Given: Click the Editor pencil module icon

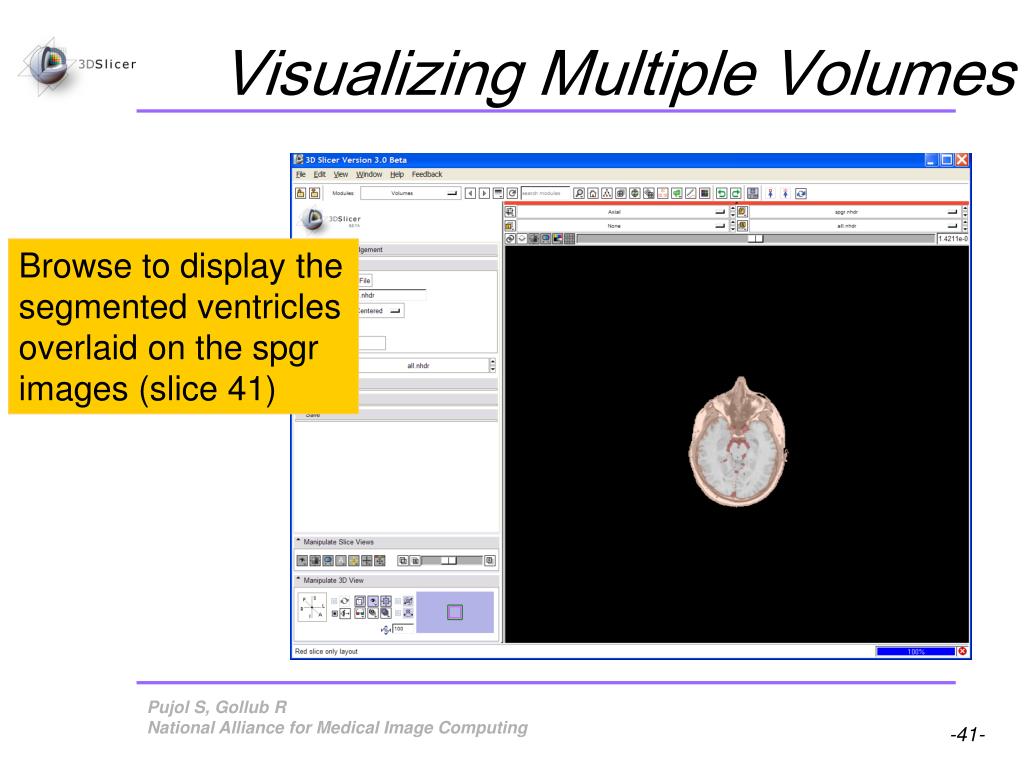Looking at the screenshot, I should (x=691, y=193).
